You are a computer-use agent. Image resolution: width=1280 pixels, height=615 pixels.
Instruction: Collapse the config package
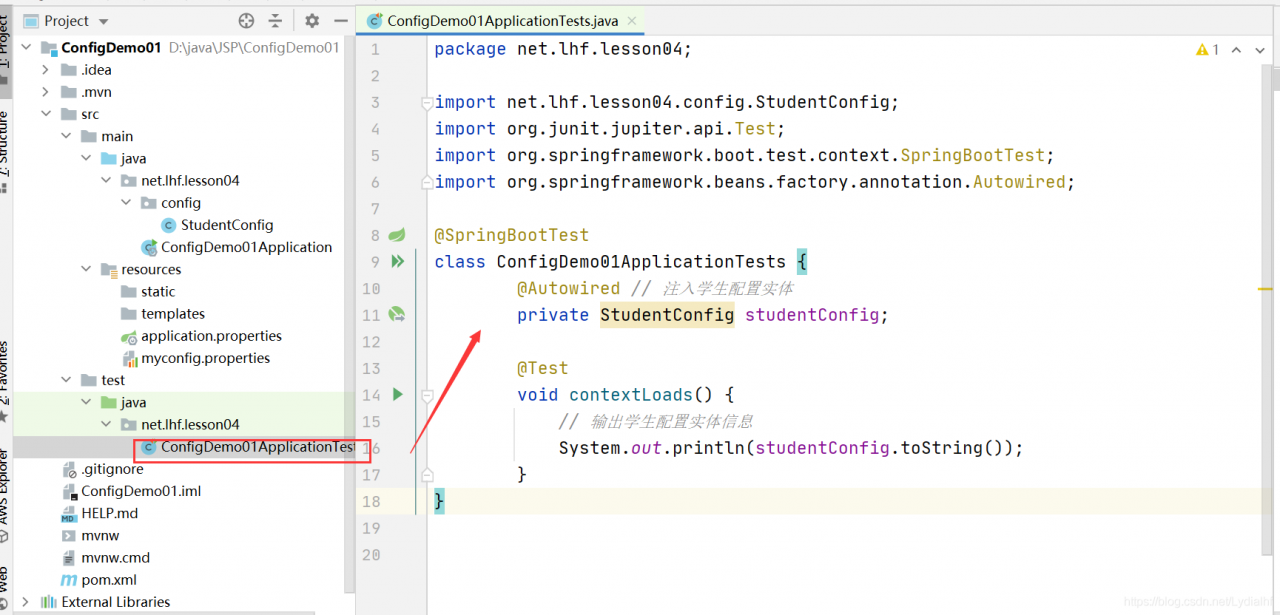click(125, 203)
